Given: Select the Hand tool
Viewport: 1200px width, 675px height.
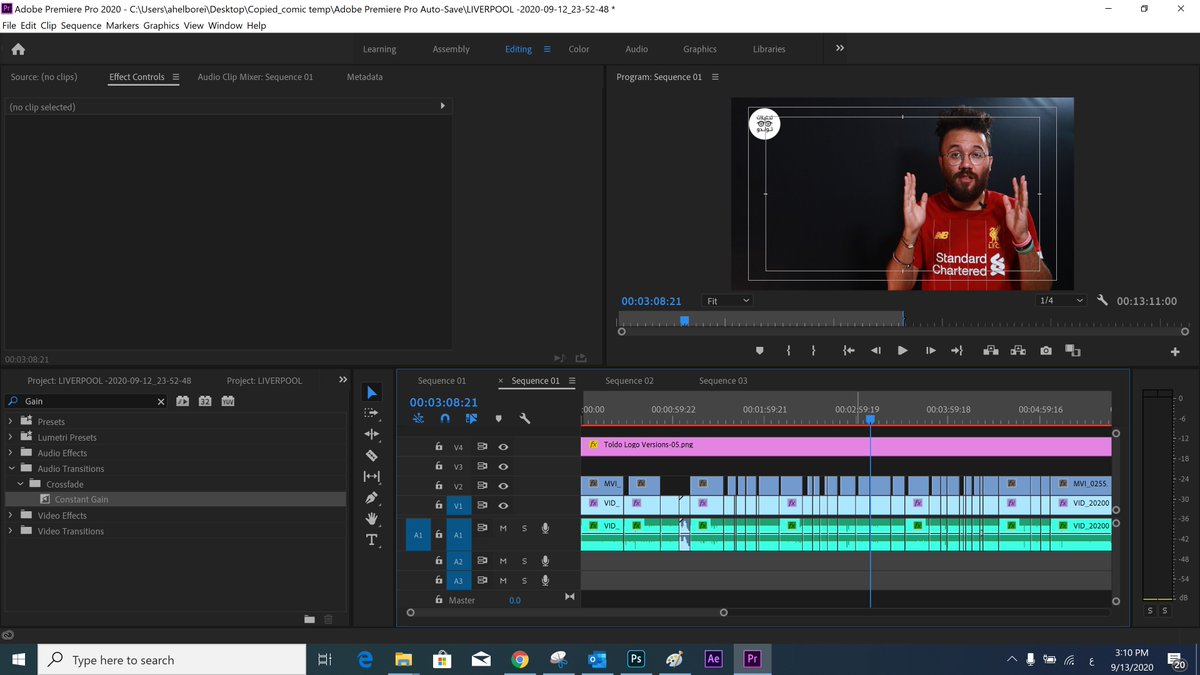Looking at the screenshot, I should click(372, 518).
